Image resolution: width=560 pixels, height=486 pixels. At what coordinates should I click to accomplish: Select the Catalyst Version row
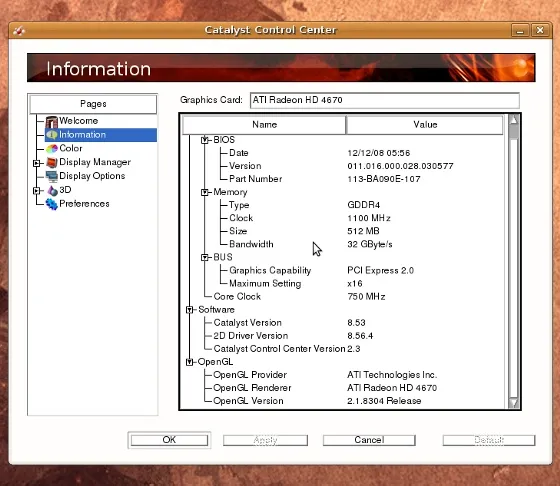pyautogui.click(x=343, y=323)
